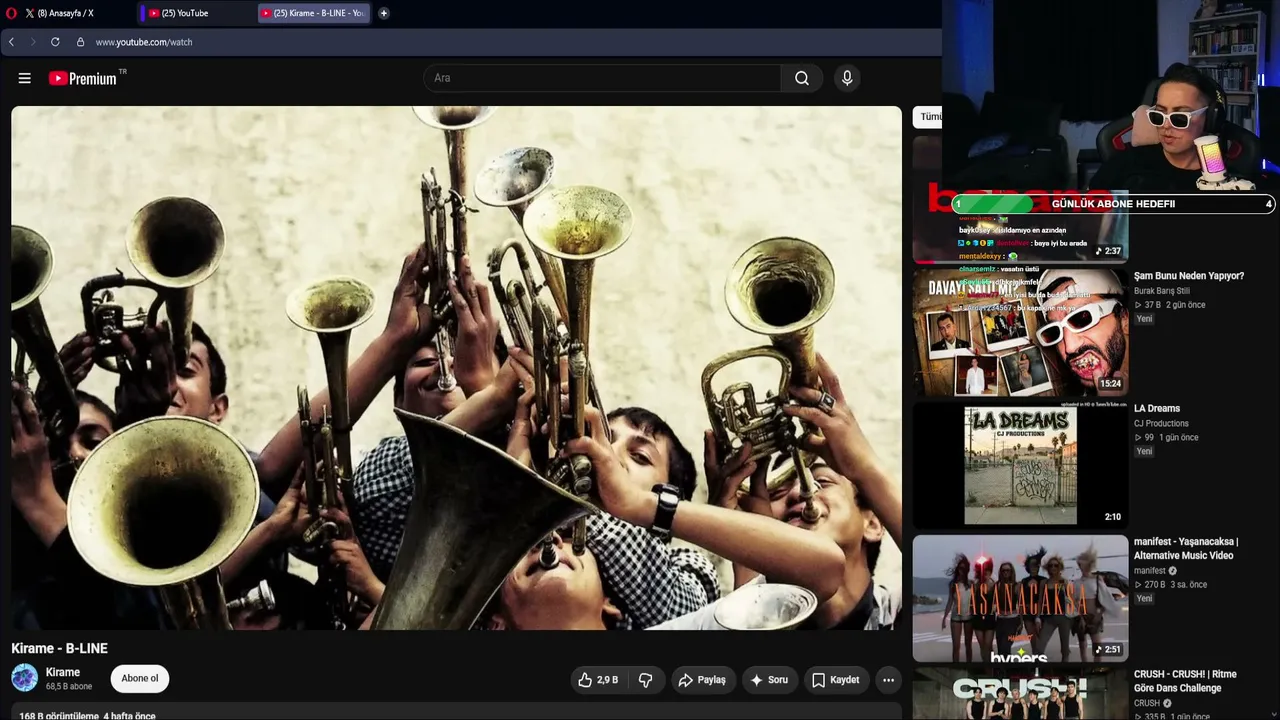Click the 168 B görüntüleme description line
1280x720 pixels.
[87, 716]
